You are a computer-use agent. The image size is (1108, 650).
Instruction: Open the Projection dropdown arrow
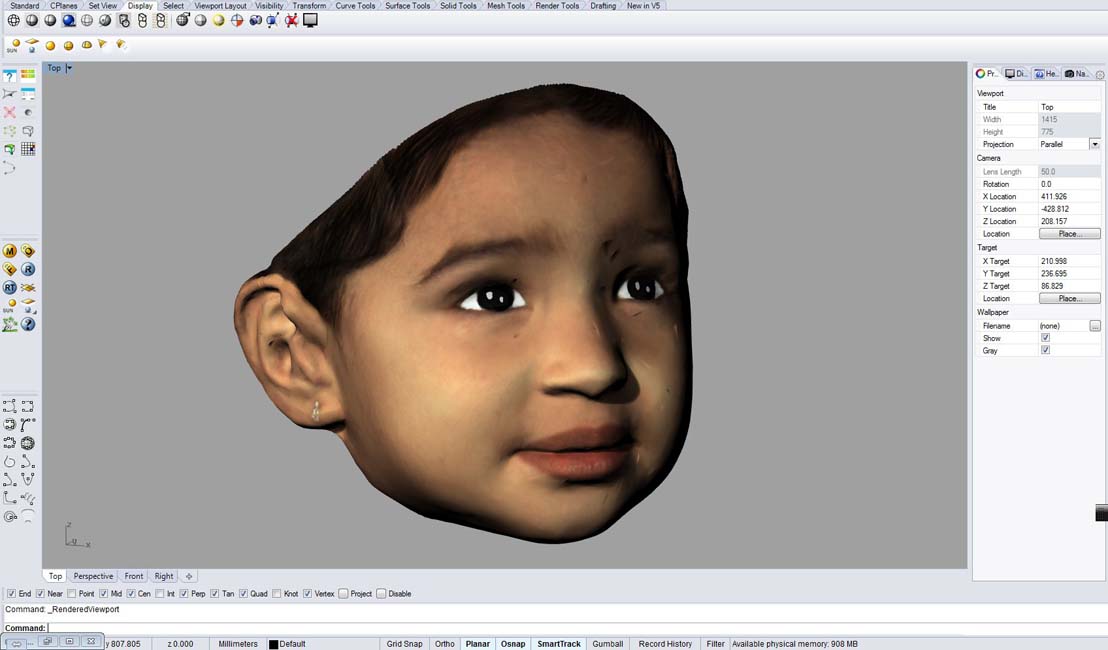(x=1094, y=144)
